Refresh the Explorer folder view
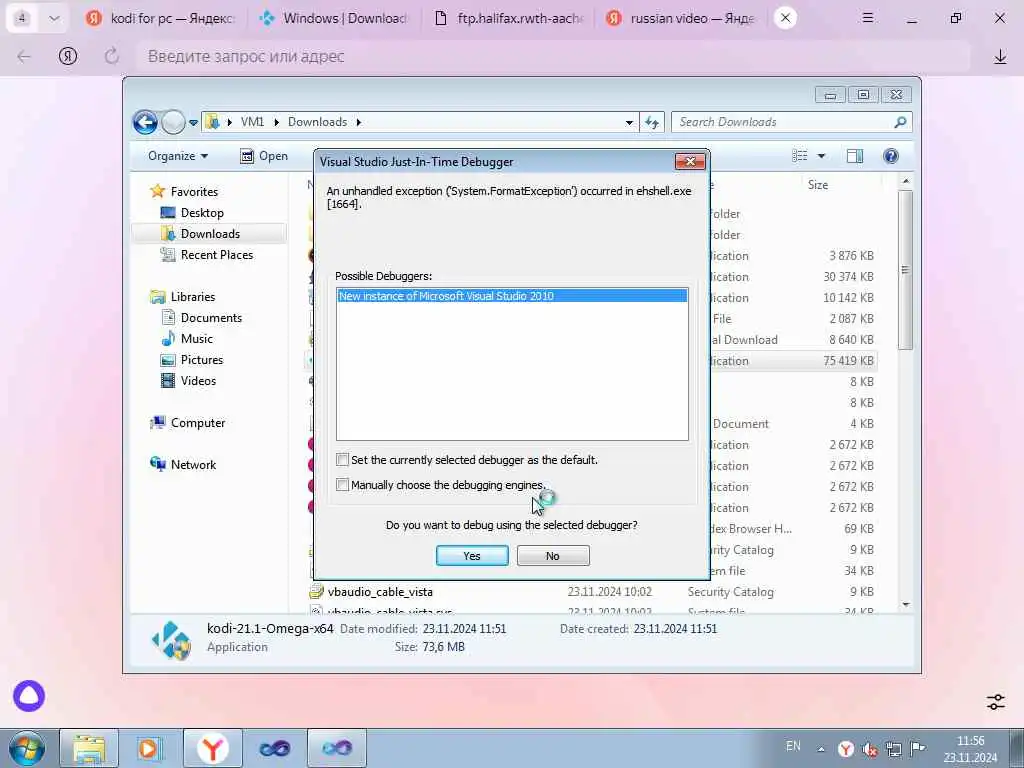The height and width of the screenshot is (768, 1024). [652, 122]
